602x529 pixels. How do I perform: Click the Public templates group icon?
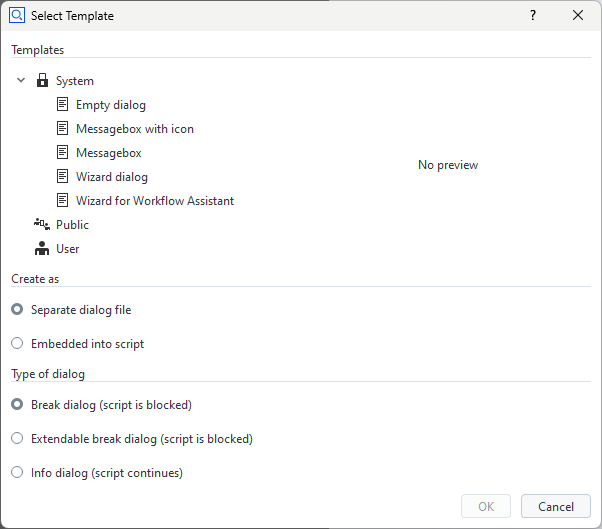(42, 225)
